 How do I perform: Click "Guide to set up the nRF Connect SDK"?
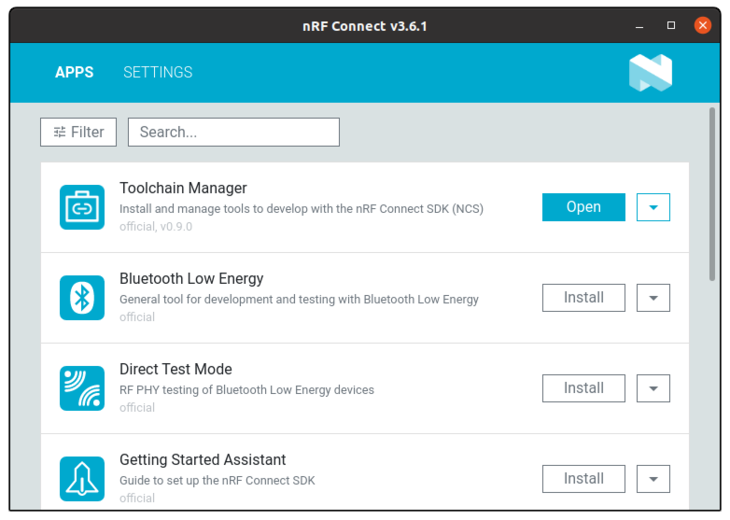(217, 480)
